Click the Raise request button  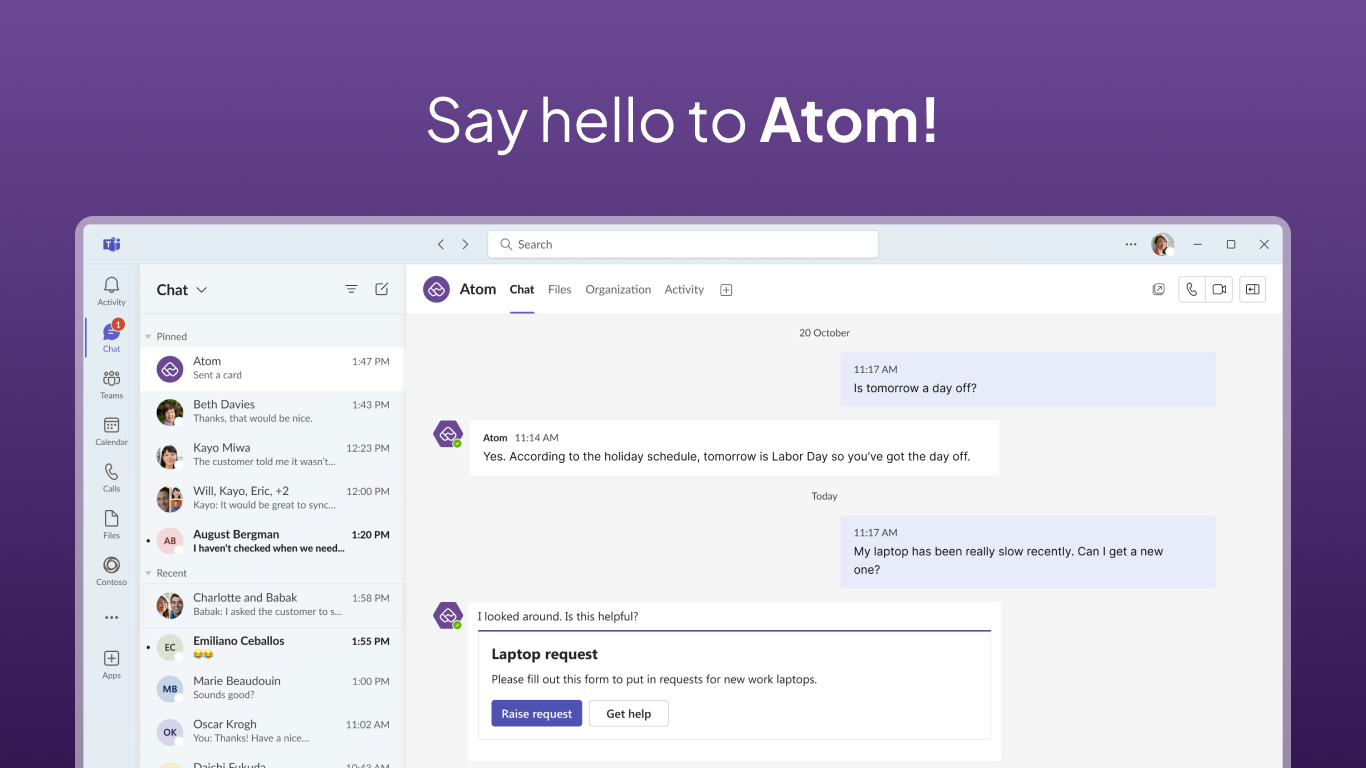click(536, 713)
